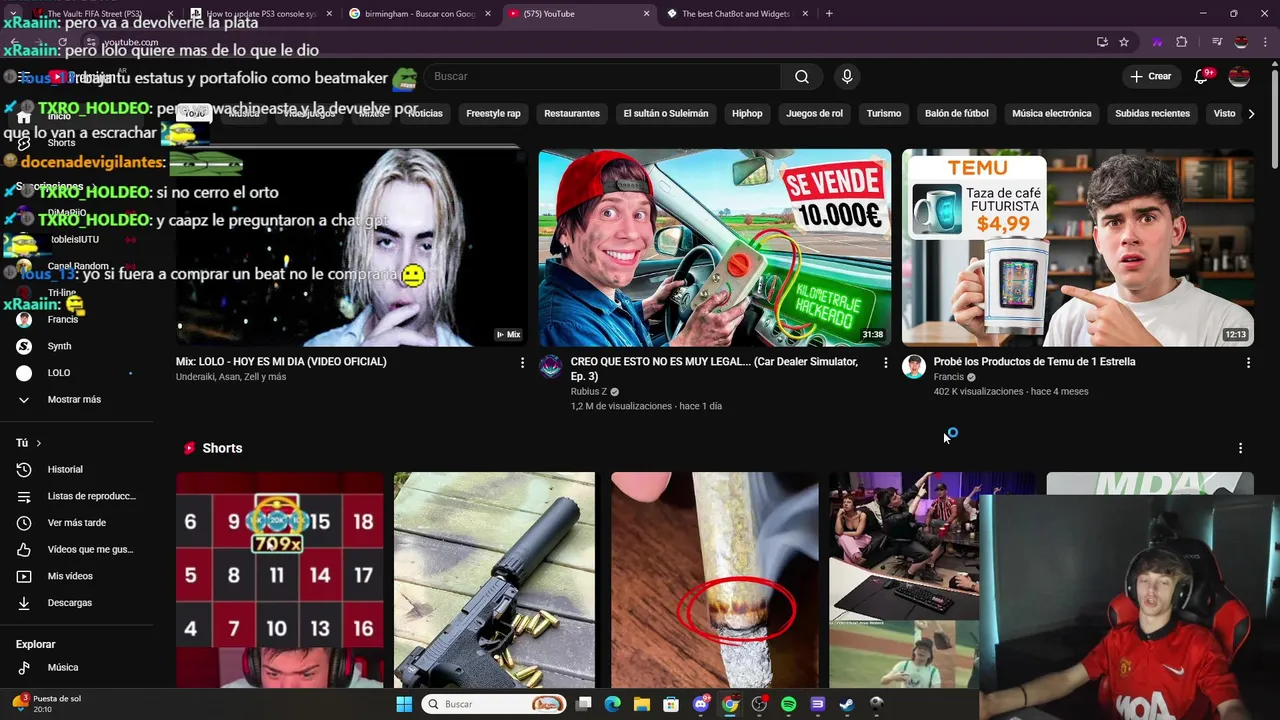Image resolution: width=1280 pixels, height=720 pixels.
Task: Select the Subidas recientes chip
Action: 1152,114
